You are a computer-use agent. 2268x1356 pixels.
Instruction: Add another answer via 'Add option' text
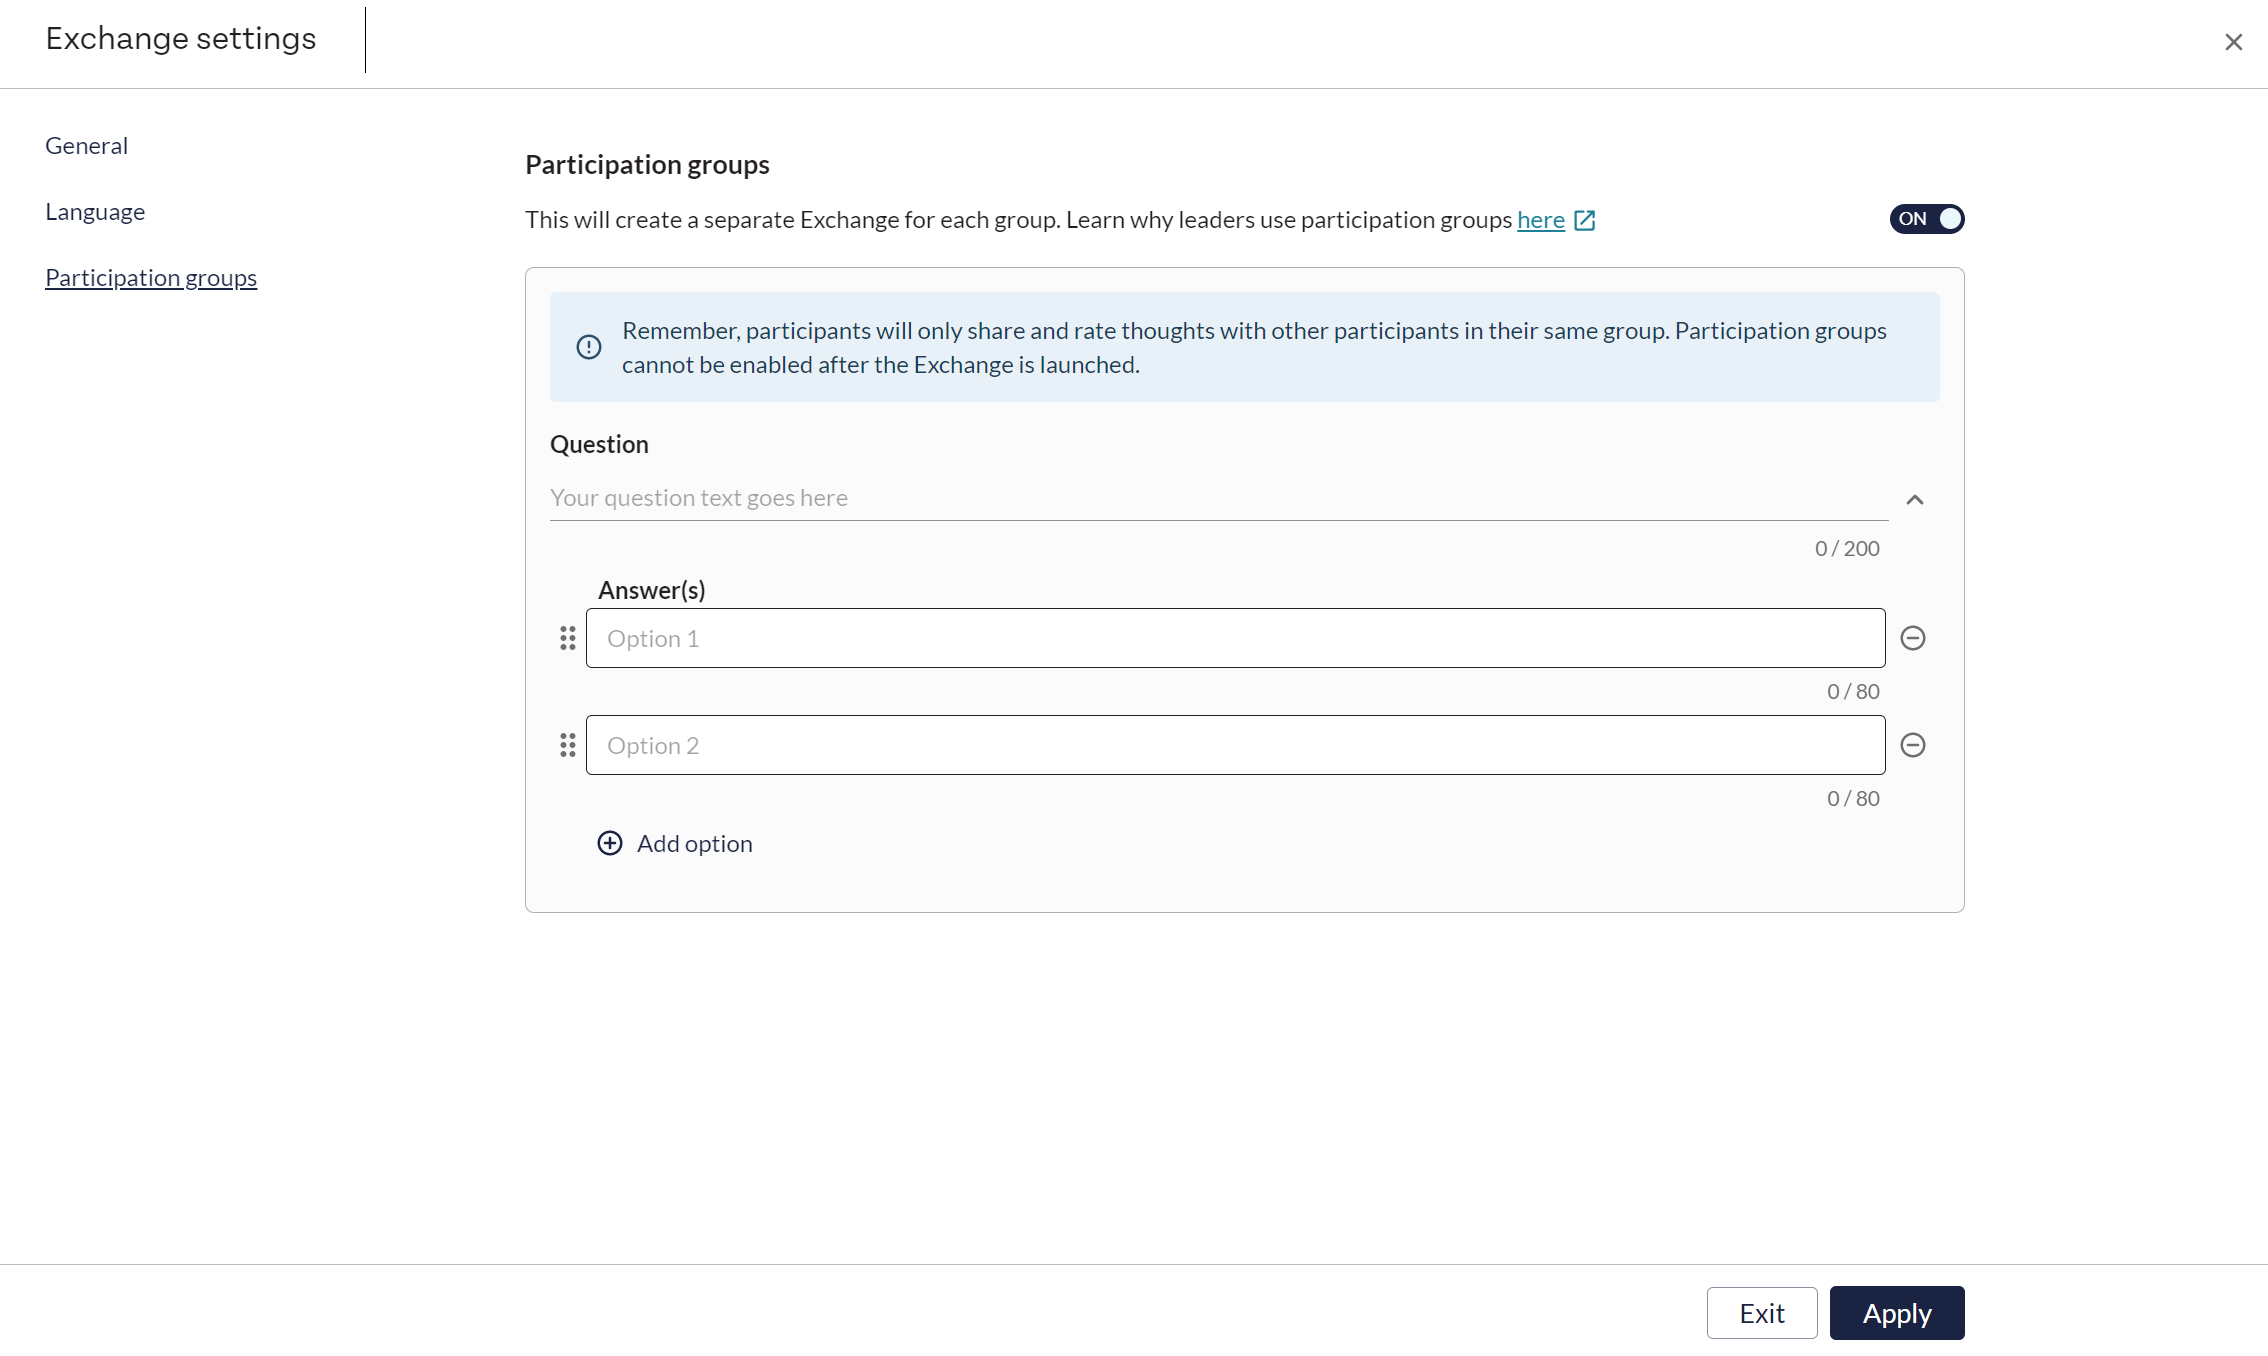pyautogui.click(x=694, y=844)
